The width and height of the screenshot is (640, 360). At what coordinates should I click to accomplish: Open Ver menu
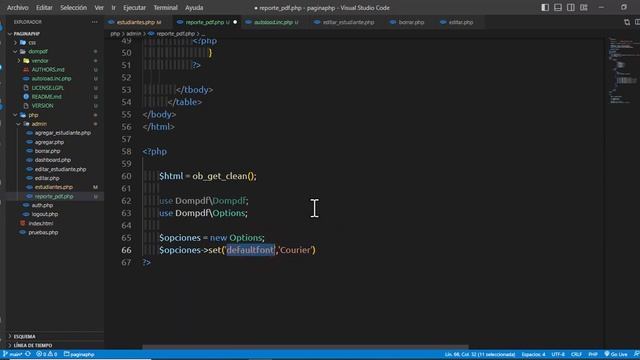click(99, 7)
